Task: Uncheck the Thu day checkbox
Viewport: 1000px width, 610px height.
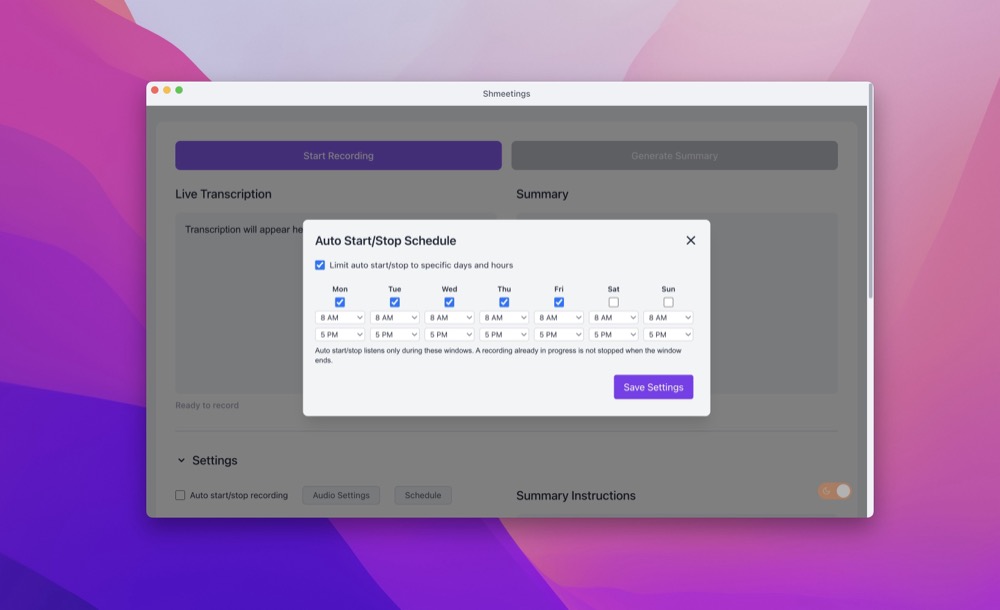Action: [504, 302]
